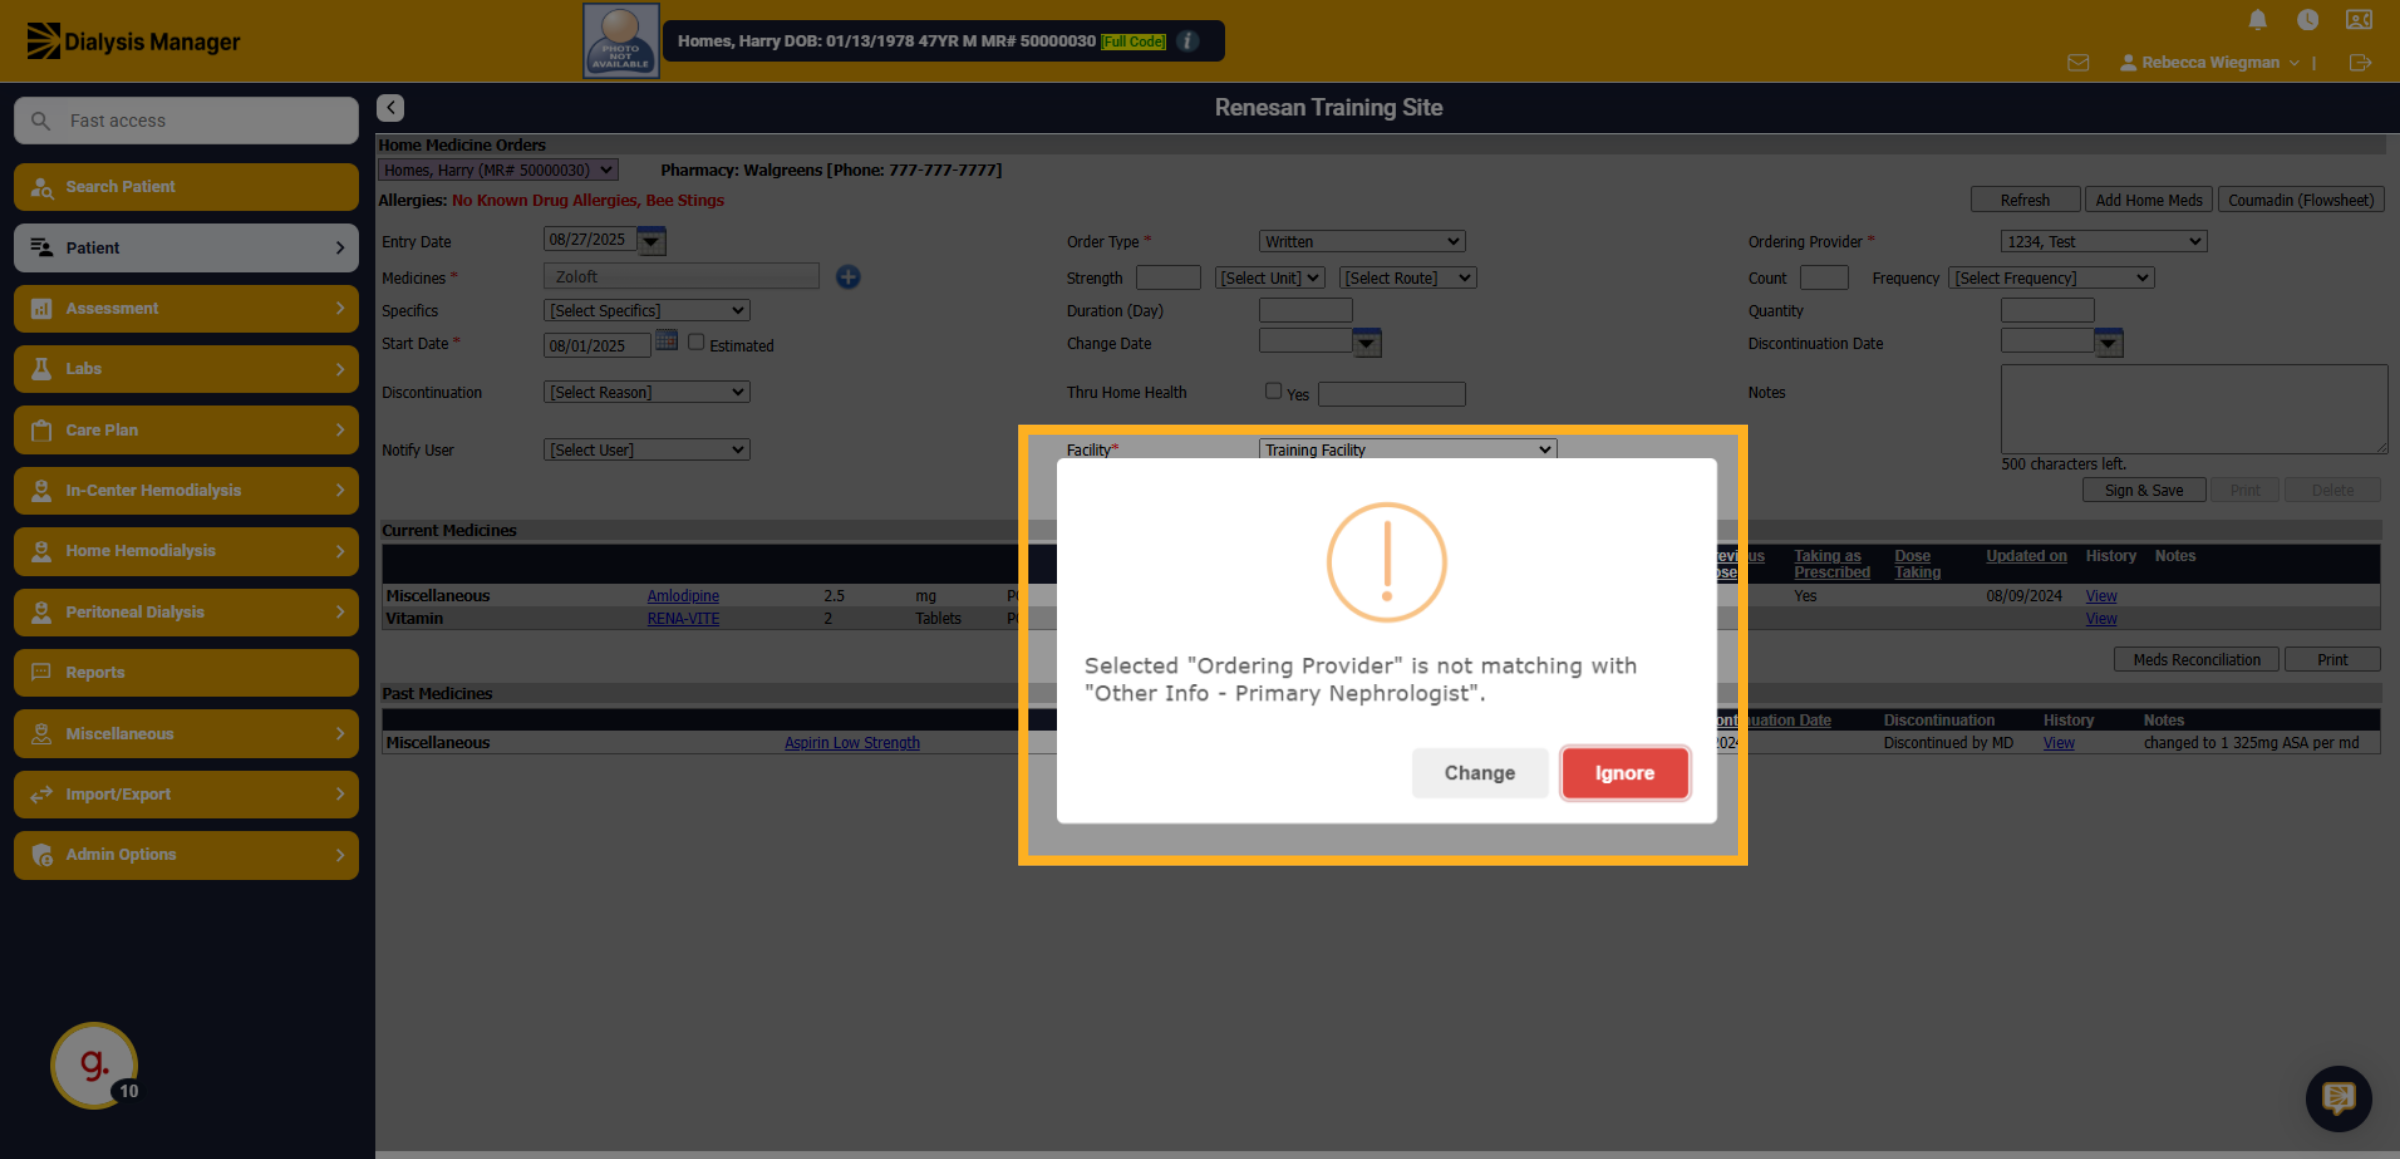Open Search Patient in the sidebar

(186, 187)
